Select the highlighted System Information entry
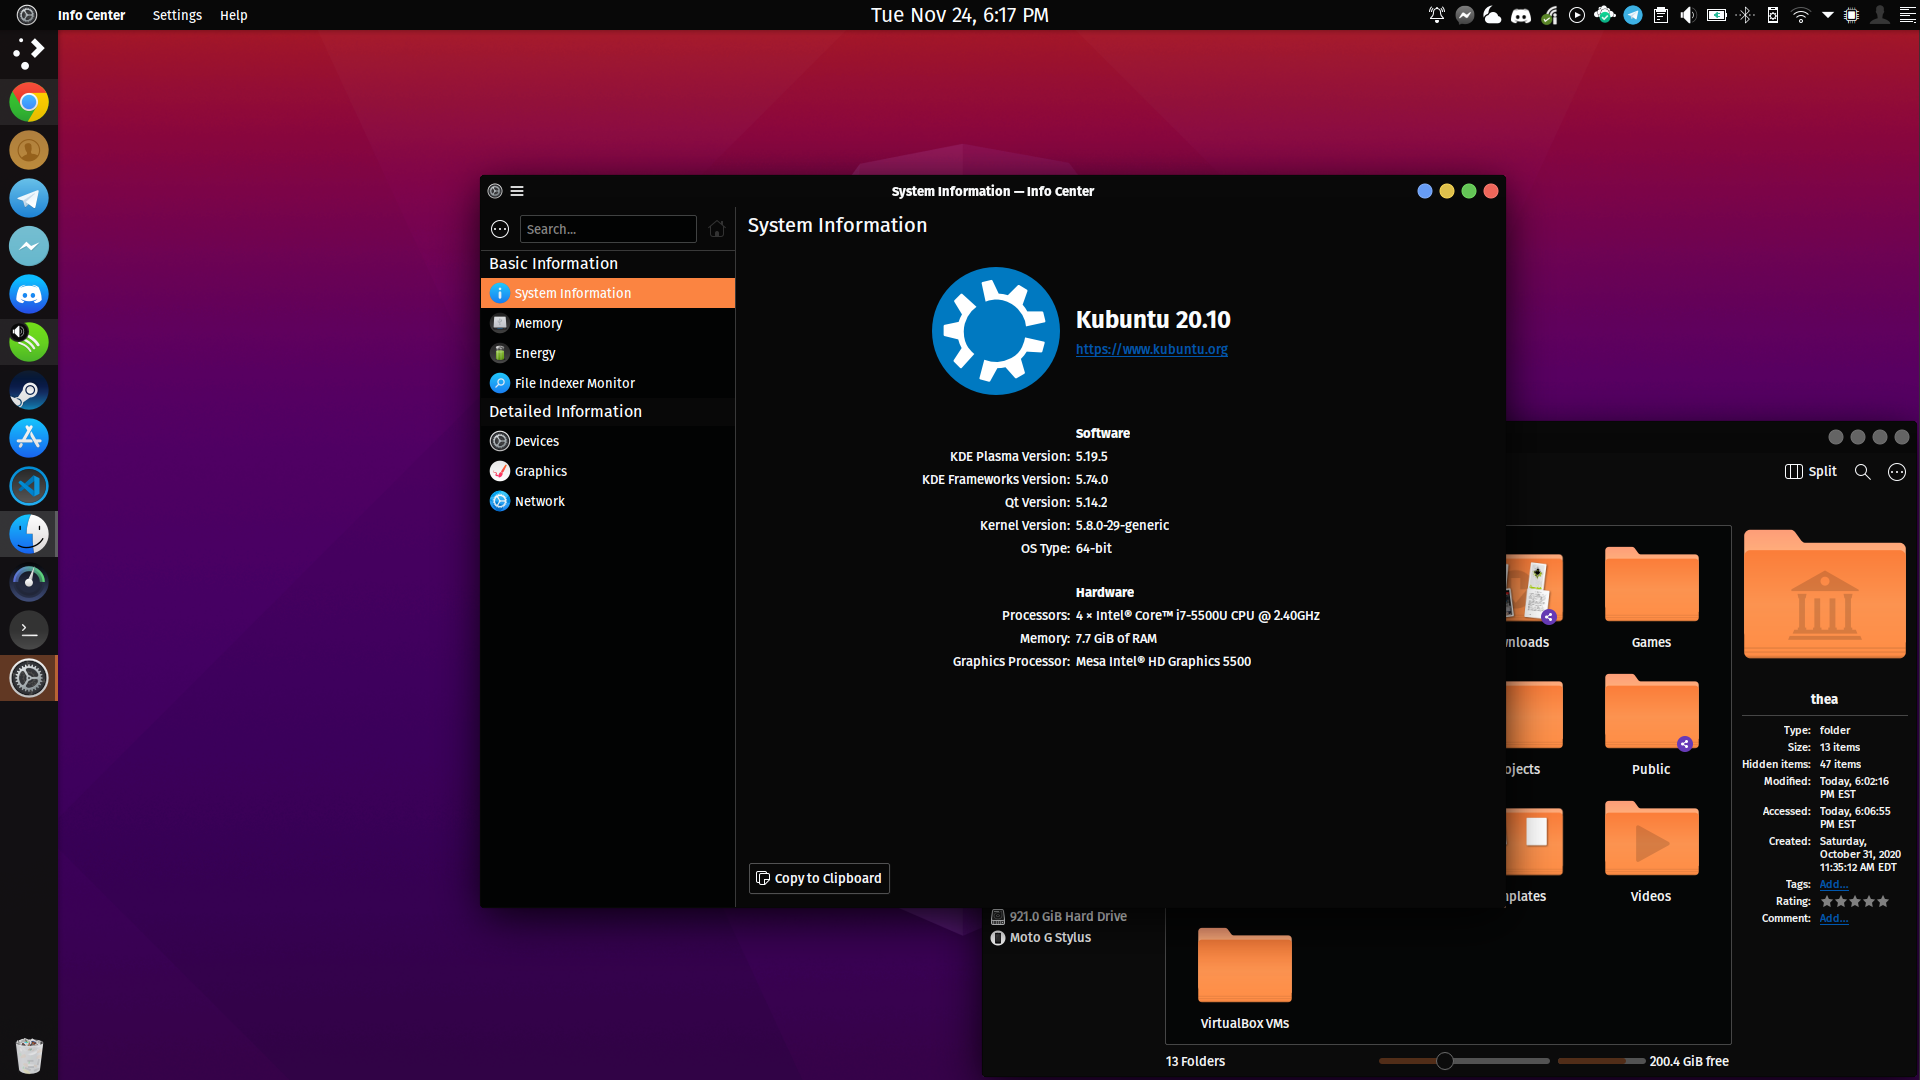 [607, 293]
